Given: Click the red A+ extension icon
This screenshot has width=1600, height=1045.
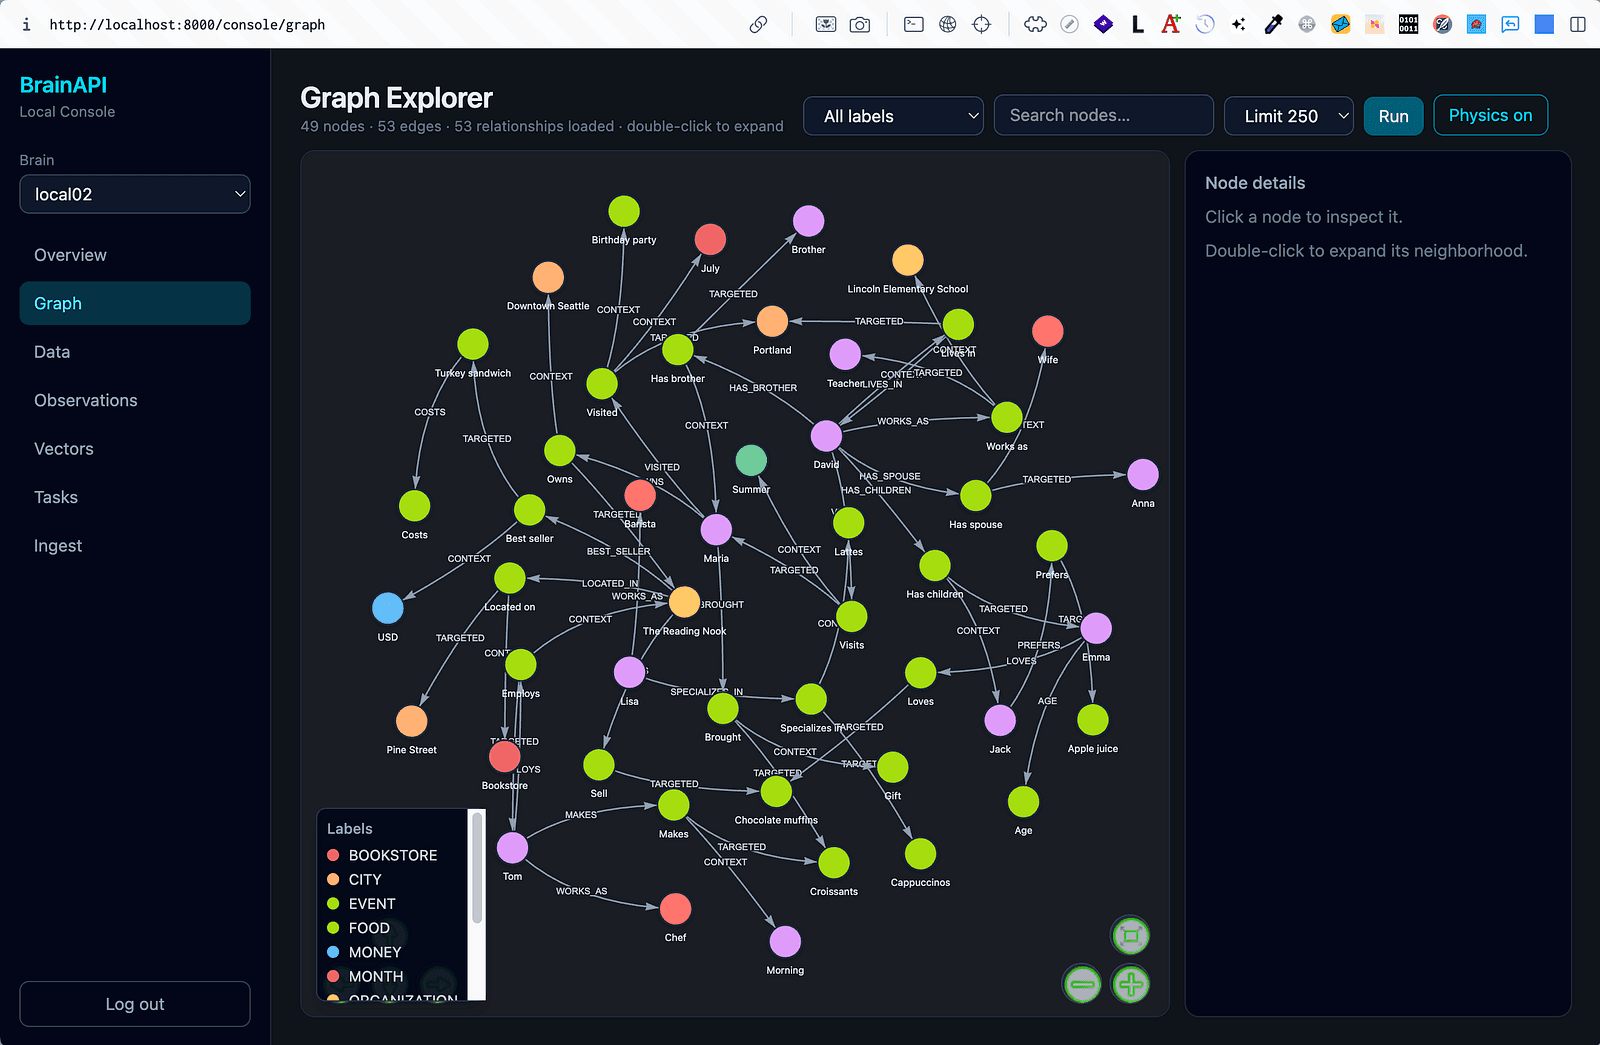Looking at the screenshot, I should click(1171, 24).
